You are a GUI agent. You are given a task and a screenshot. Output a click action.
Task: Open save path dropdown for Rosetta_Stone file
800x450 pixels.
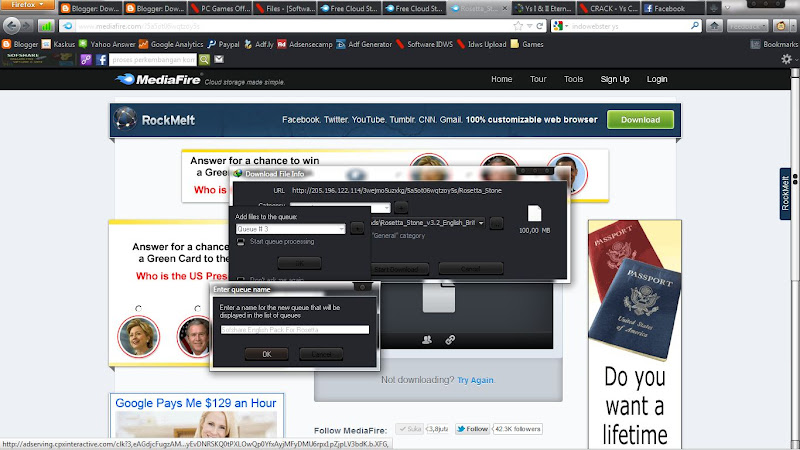coord(481,223)
